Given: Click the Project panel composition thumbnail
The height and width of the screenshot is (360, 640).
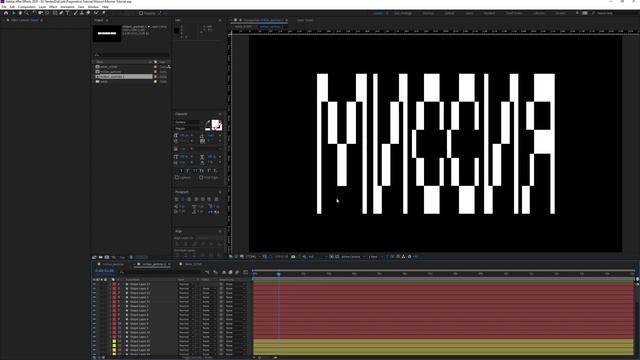Looking at the screenshot, I should [x=107, y=33].
